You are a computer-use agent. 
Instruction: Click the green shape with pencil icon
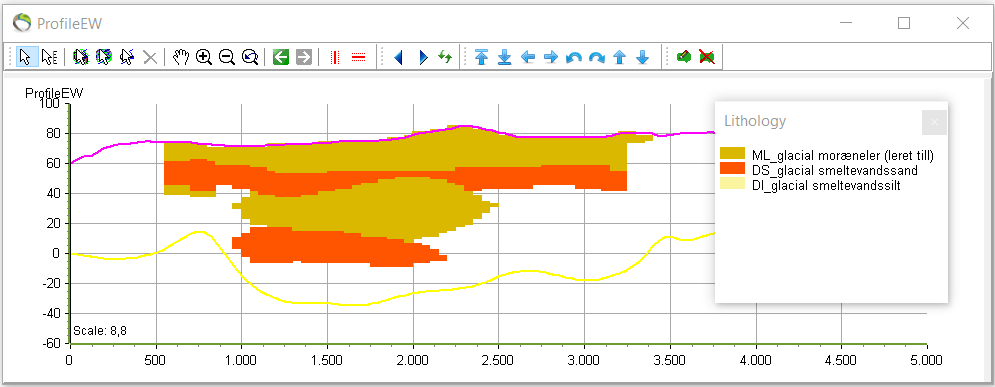(683, 57)
